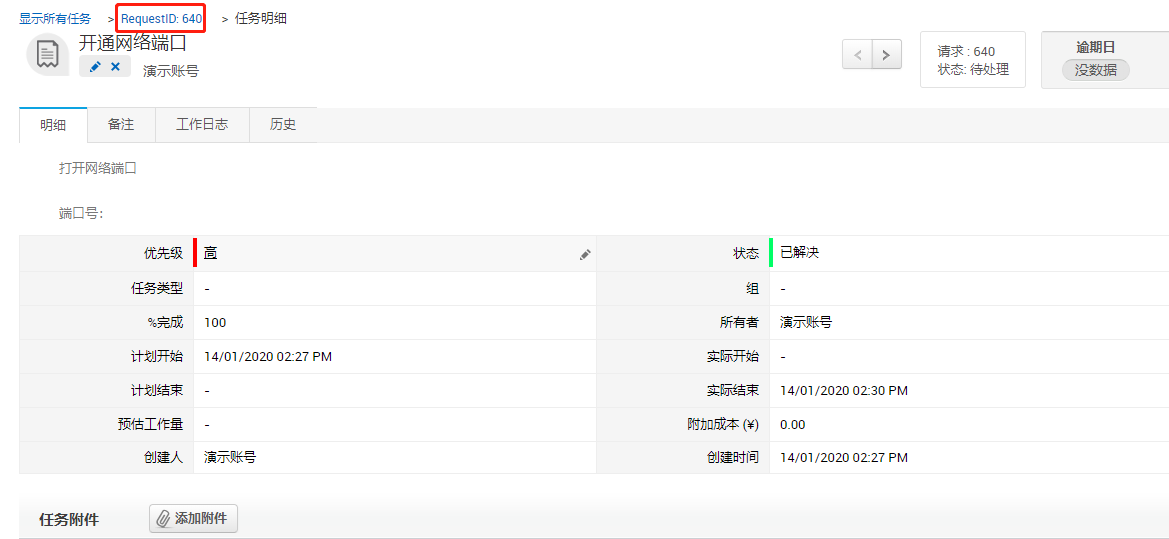This screenshot has height=539, width=1169.
Task: Open the 显示所有任务 breadcrumb link
Action: (x=55, y=19)
